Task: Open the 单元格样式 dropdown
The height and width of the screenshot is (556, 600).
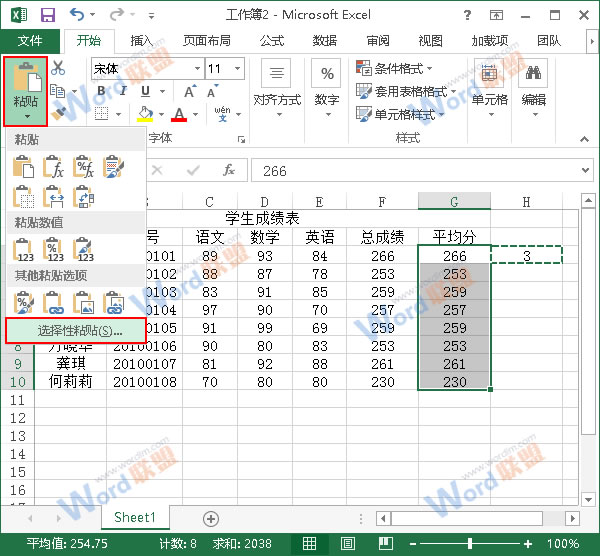Action: point(400,114)
